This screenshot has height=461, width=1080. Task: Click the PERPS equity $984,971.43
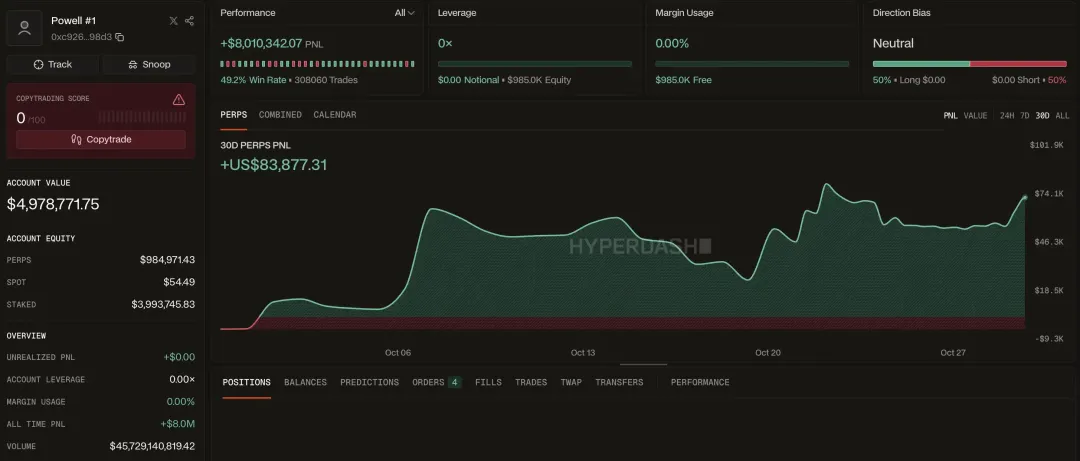click(167, 260)
